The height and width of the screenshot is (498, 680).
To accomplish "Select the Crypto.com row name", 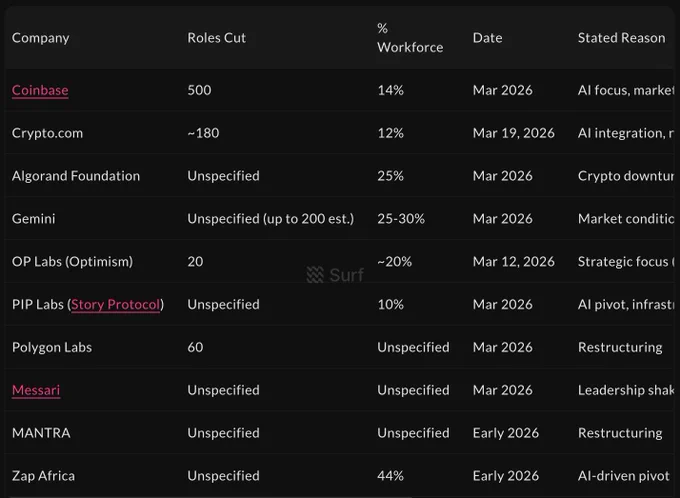I will (x=47, y=133).
